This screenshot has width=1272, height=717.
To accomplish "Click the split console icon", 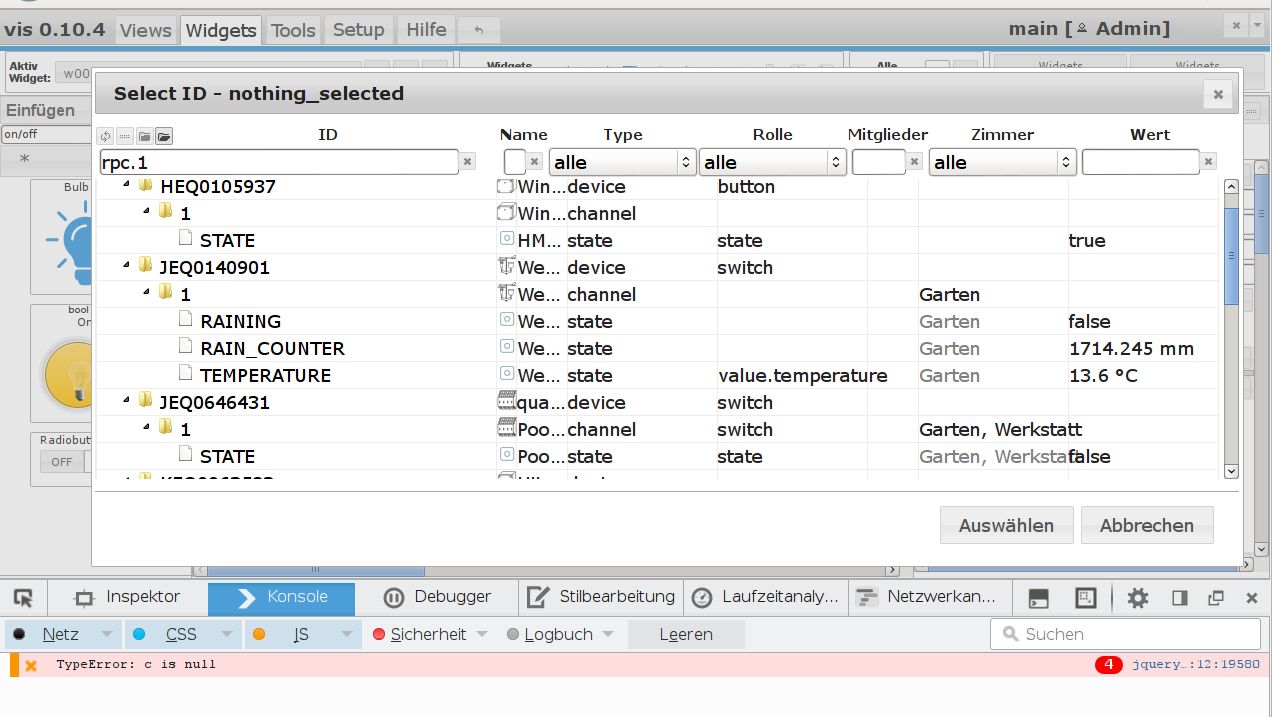I will coord(1039,598).
